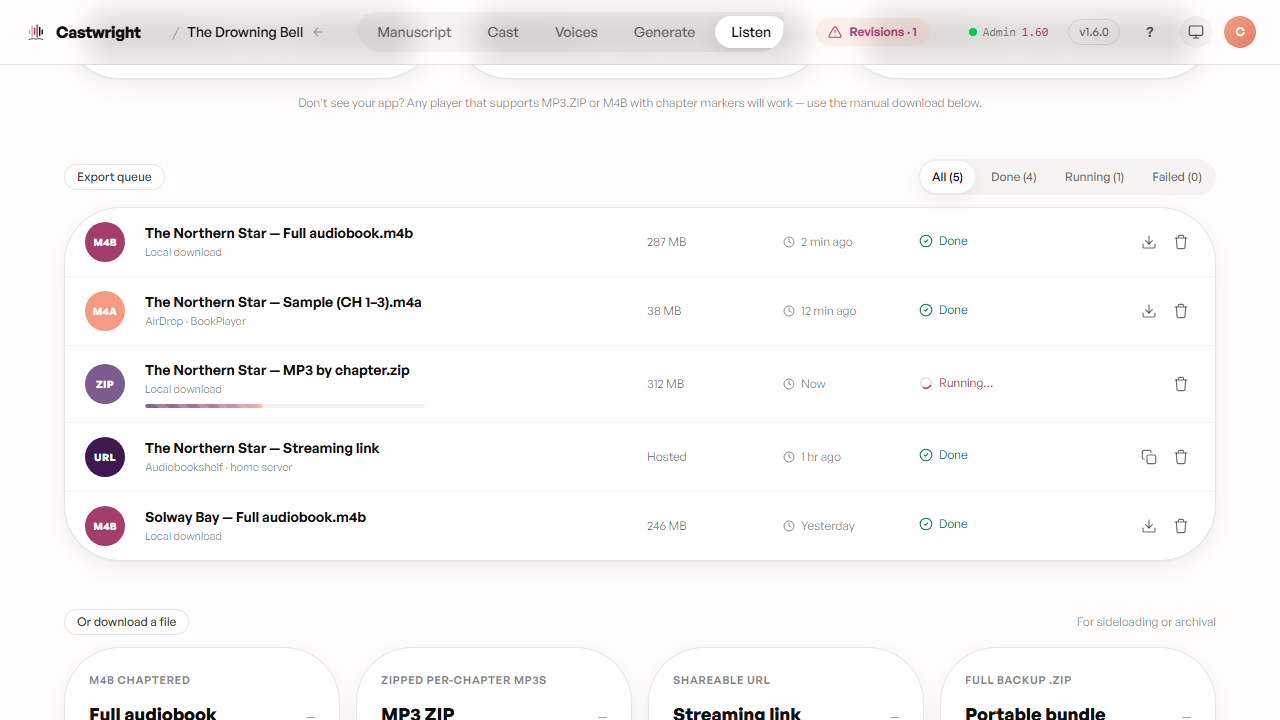Download The Northern Star Sample (CH 1–3).m4a

[x=1149, y=311]
